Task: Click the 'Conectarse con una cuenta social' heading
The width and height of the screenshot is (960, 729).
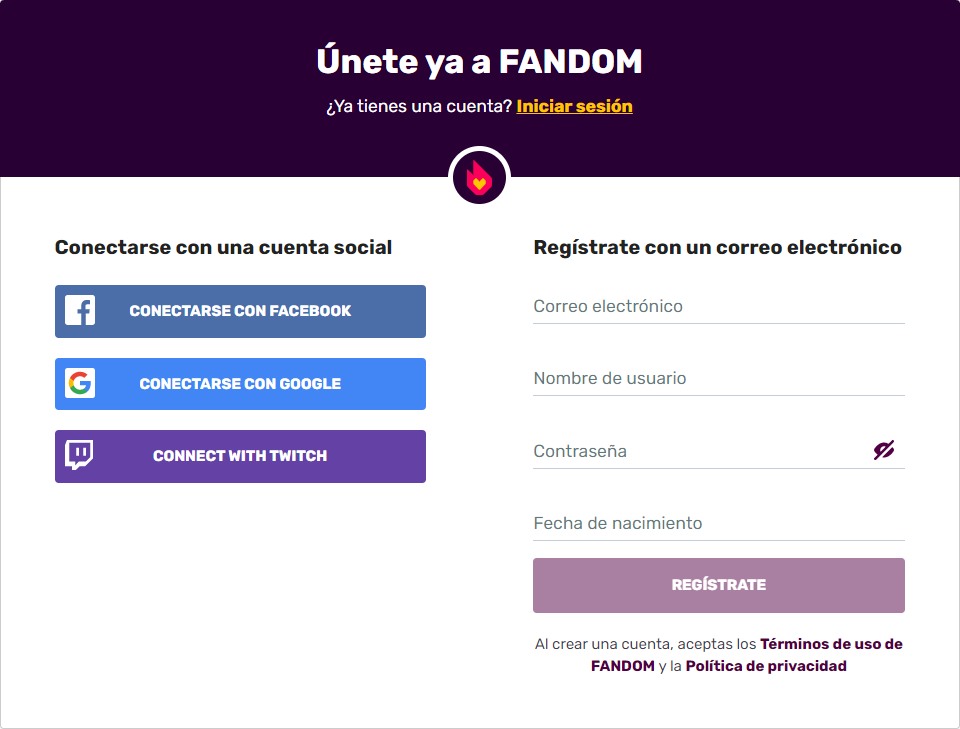Action: coord(223,247)
